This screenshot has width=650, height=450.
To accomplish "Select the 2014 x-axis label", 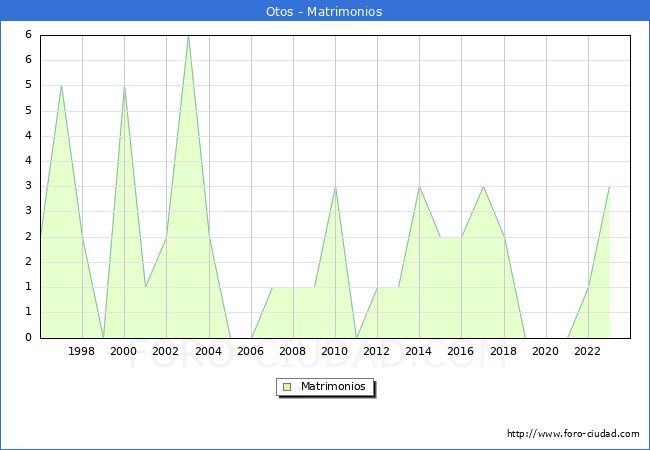I will (x=418, y=351).
